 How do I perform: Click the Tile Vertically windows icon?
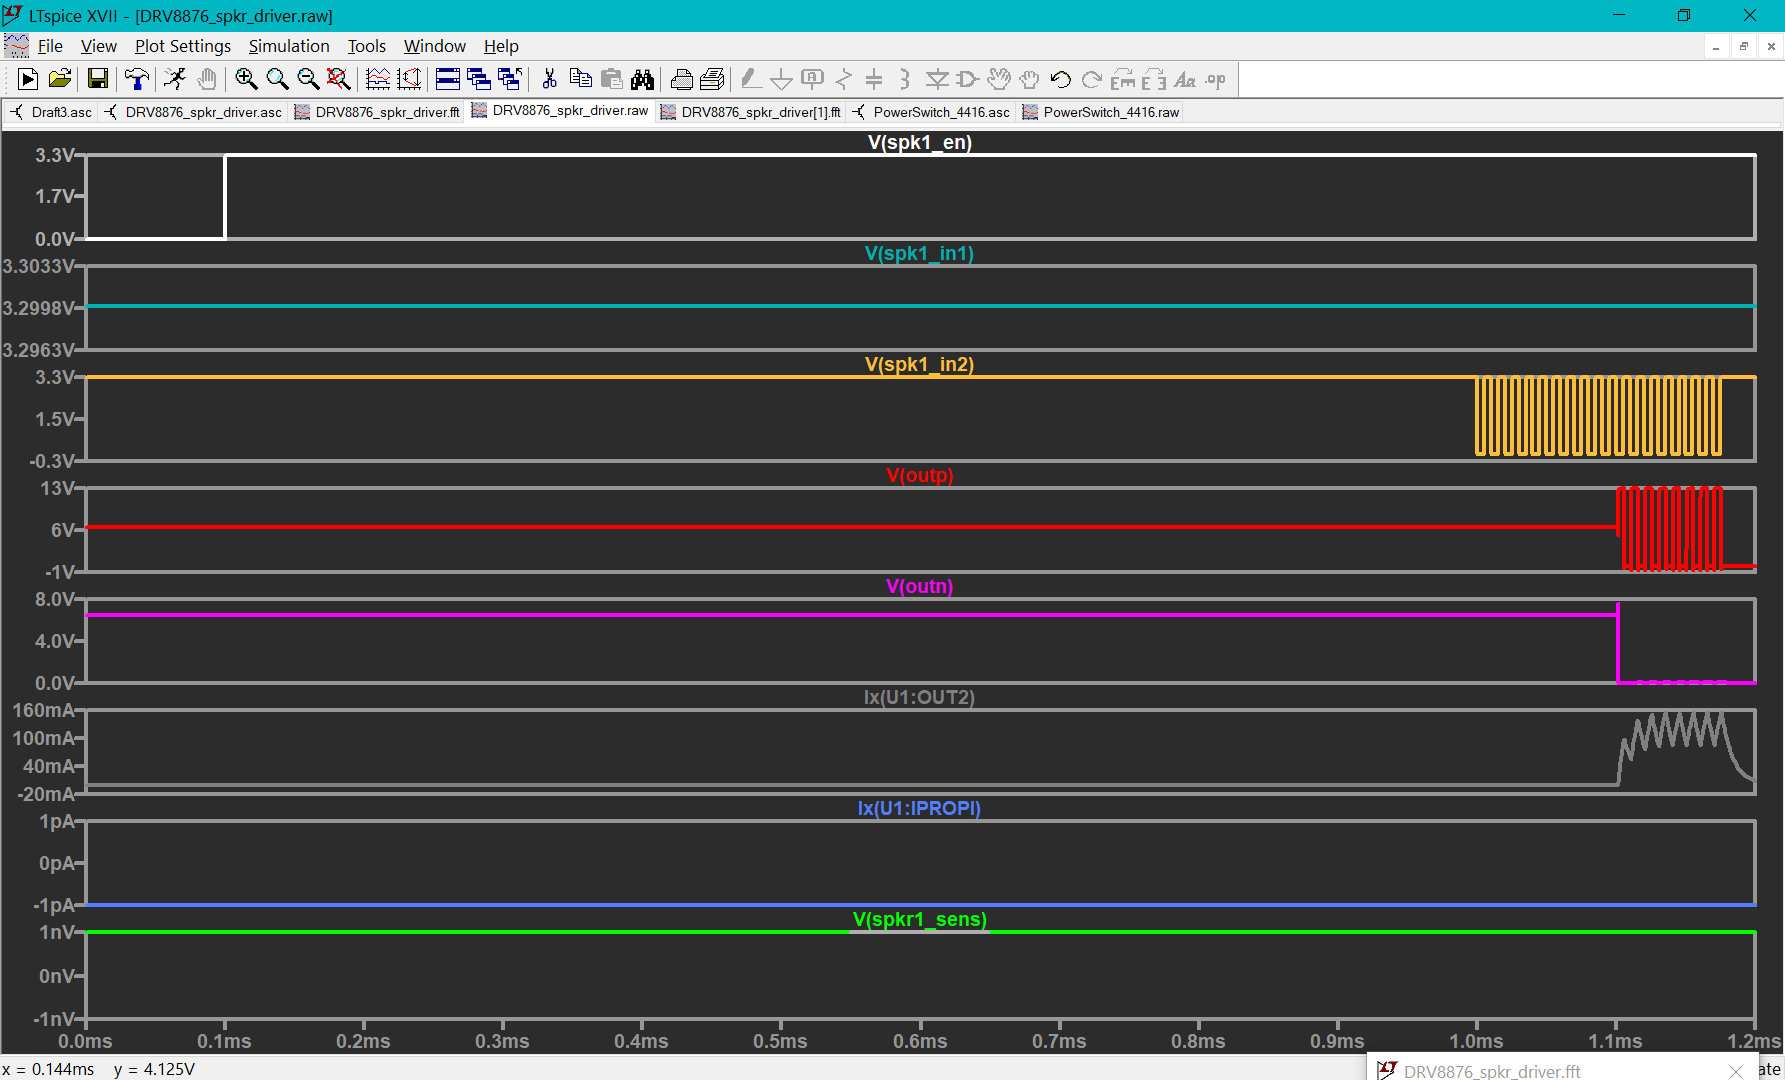coord(479,79)
